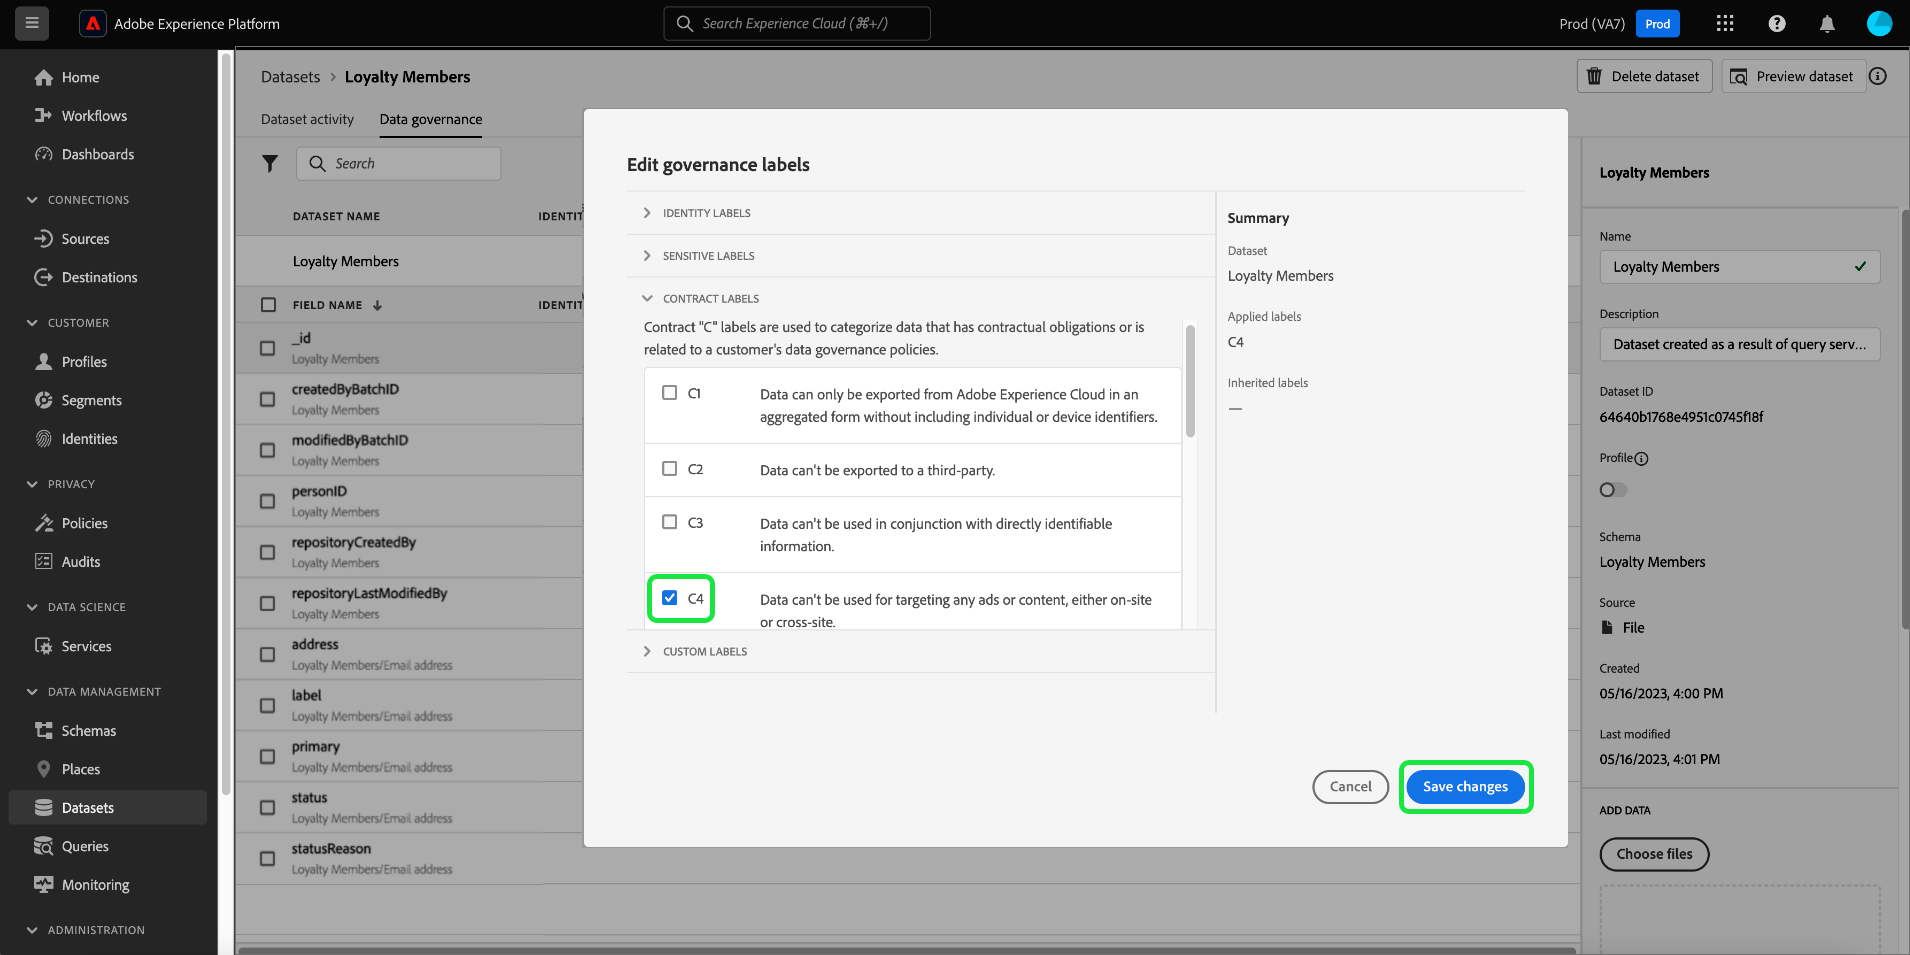Collapse the Connections sidebar group
Image resolution: width=1910 pixels, height=955 pixels.
click(x=32, y=200)
